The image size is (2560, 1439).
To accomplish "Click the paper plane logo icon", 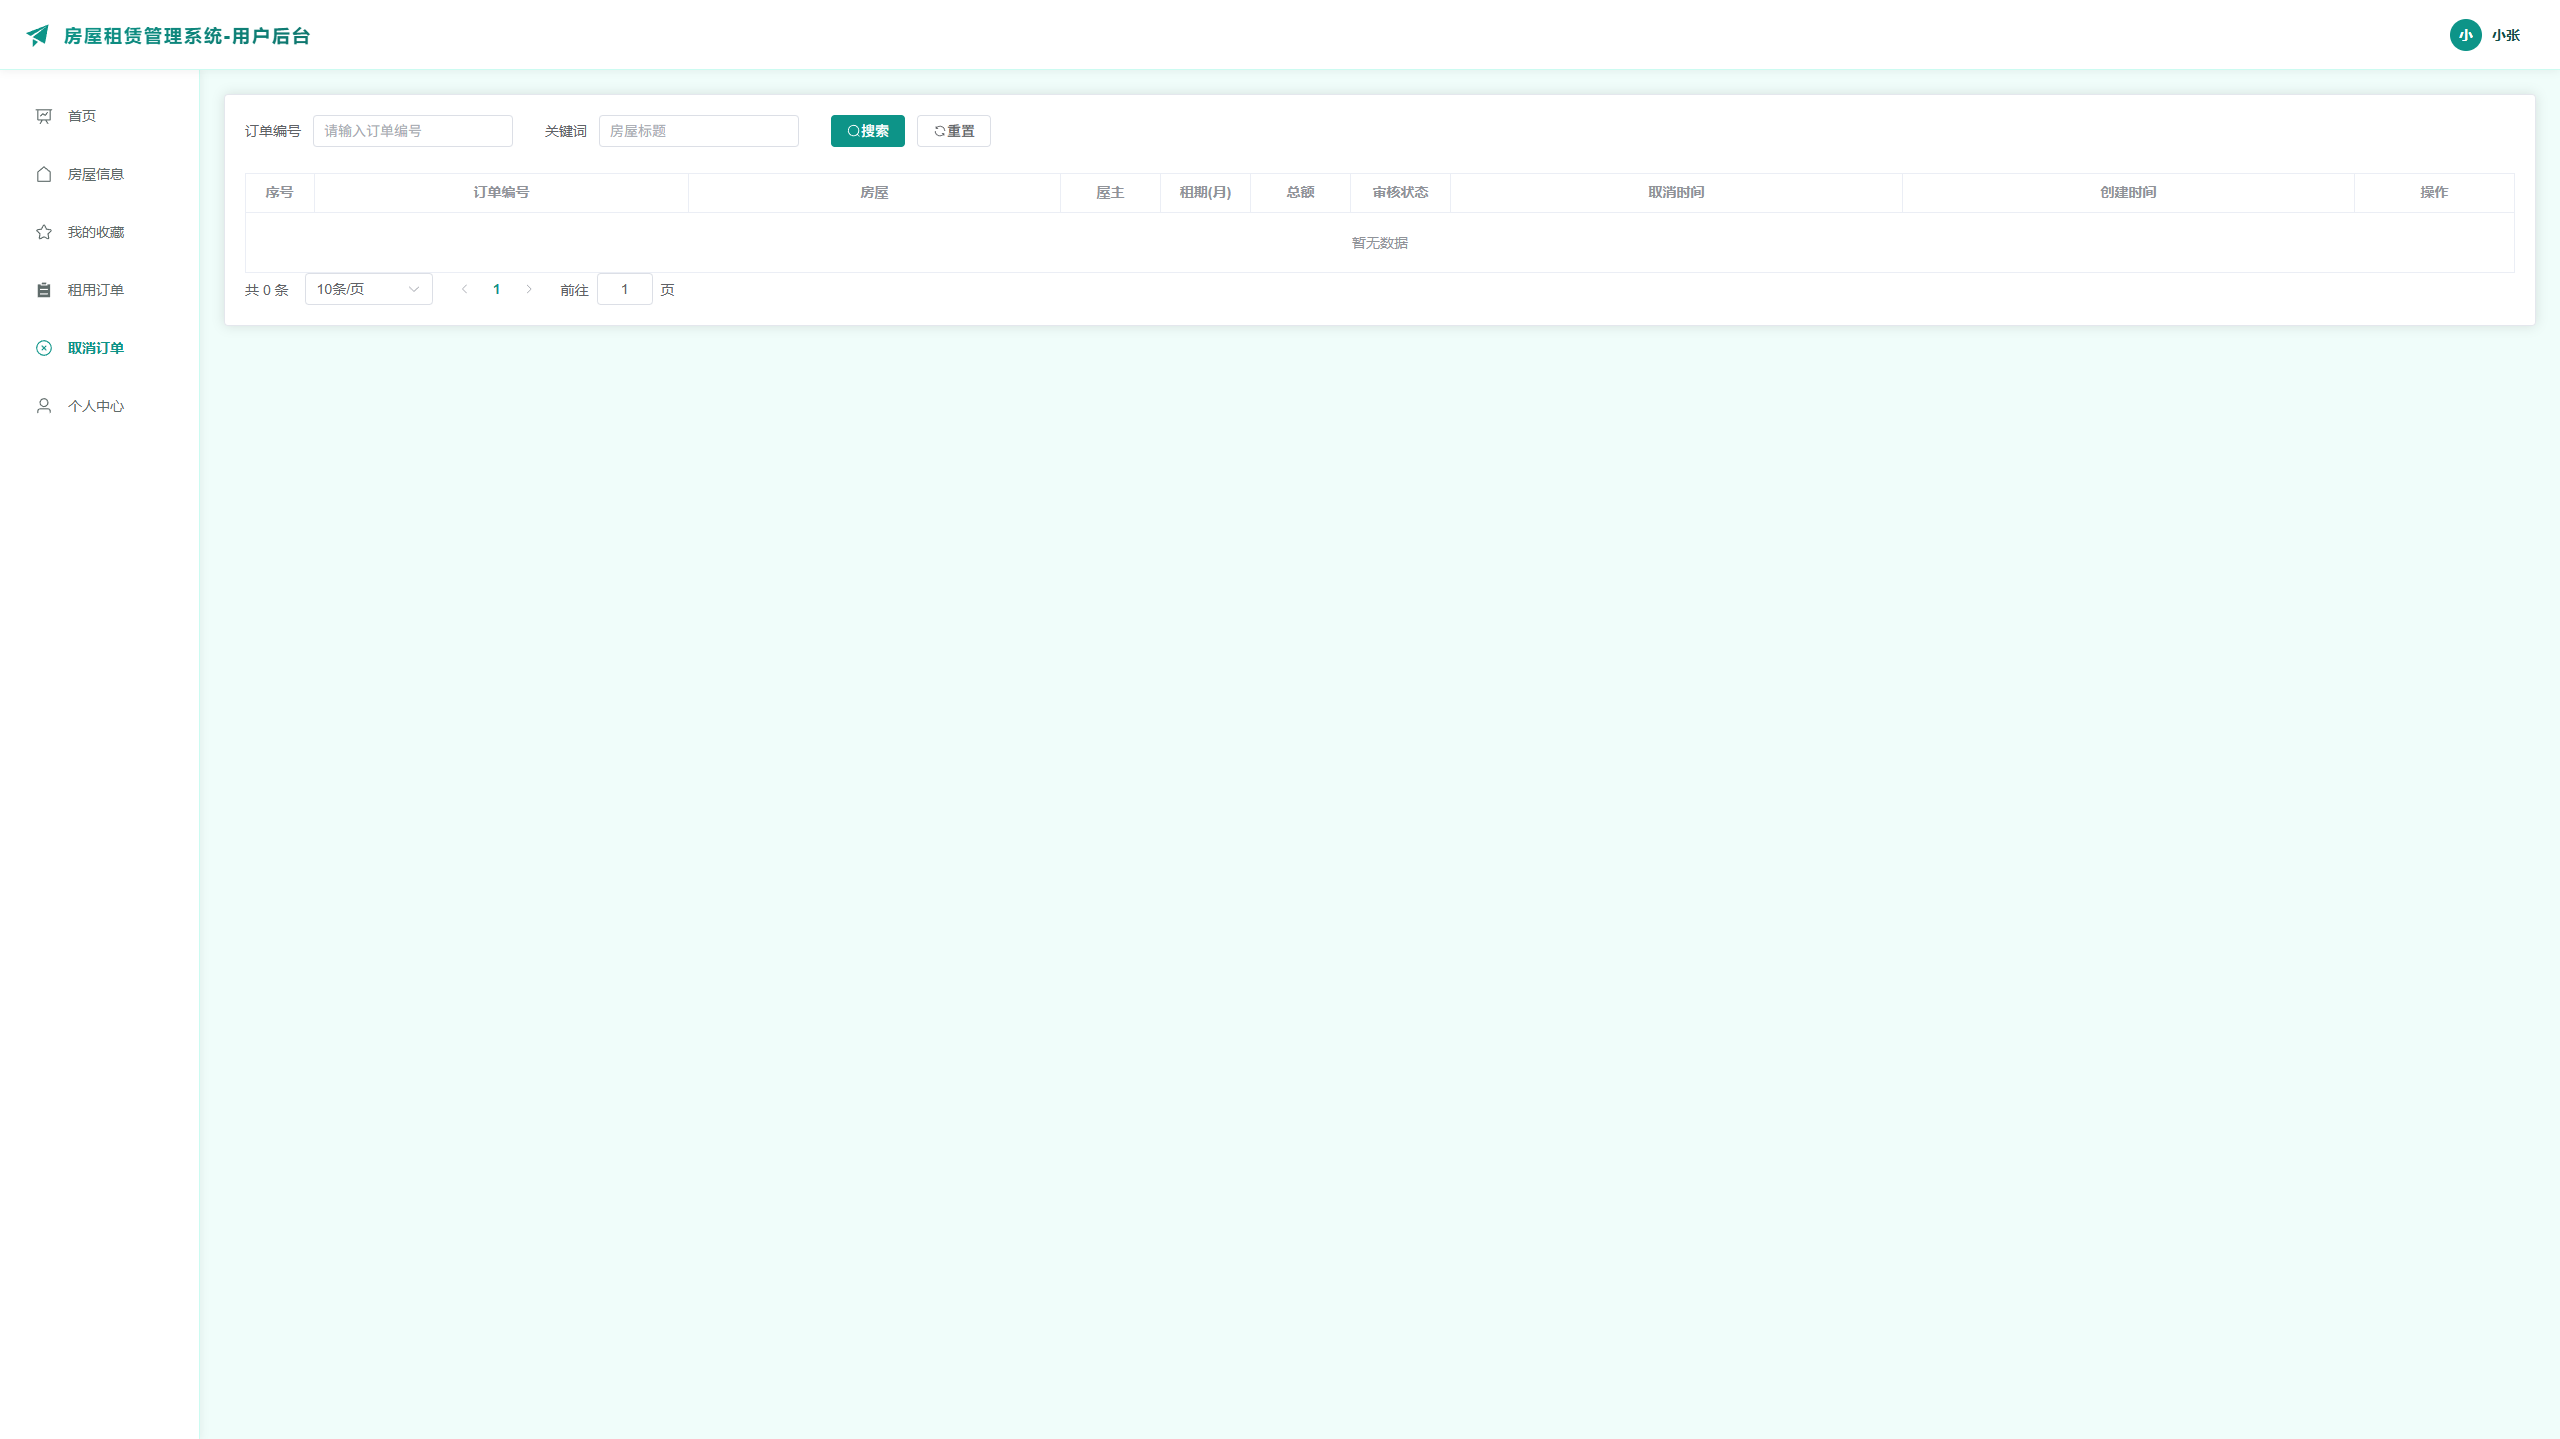I will pyautogui.click(x=38, y=35).
